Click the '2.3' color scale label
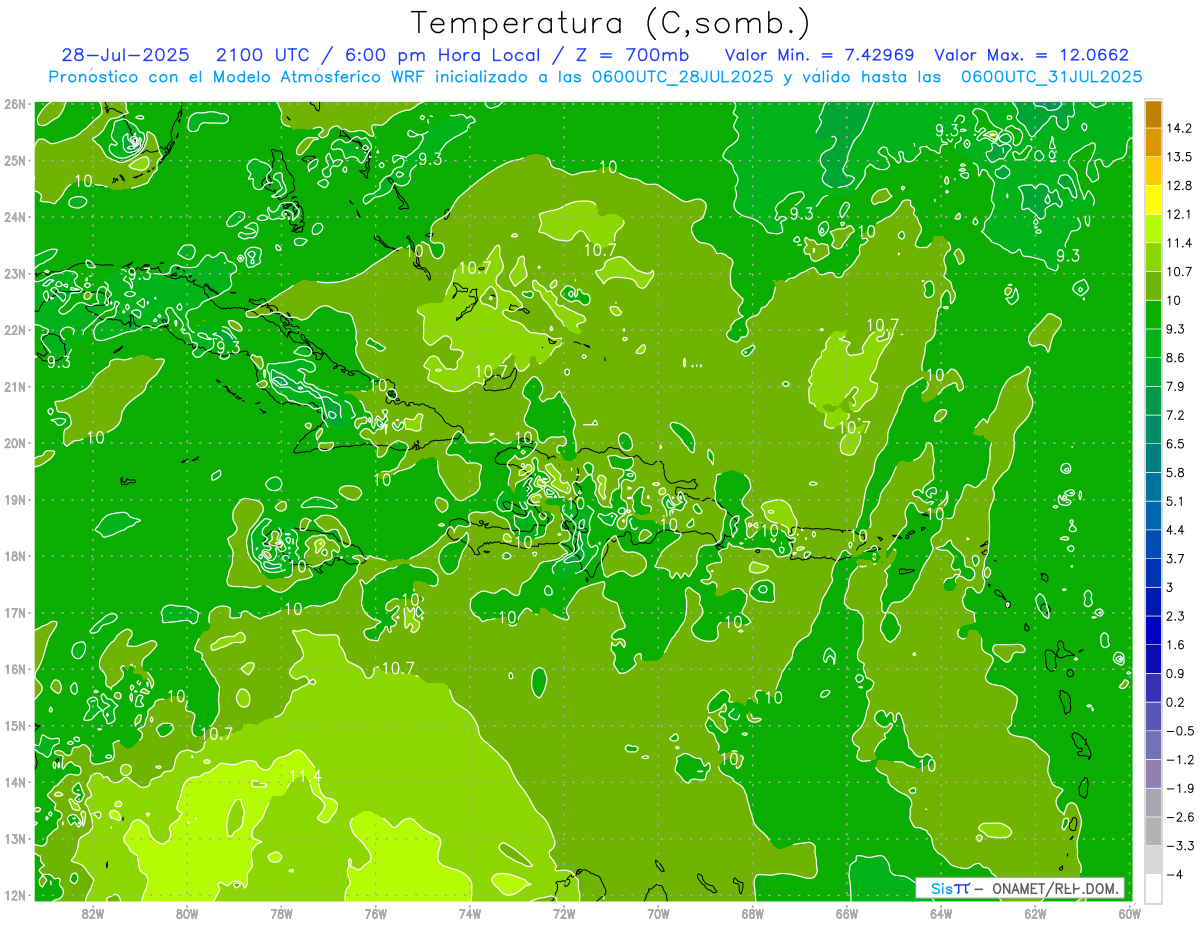This screenshot has width=1200, height=927. point(1177,616)
